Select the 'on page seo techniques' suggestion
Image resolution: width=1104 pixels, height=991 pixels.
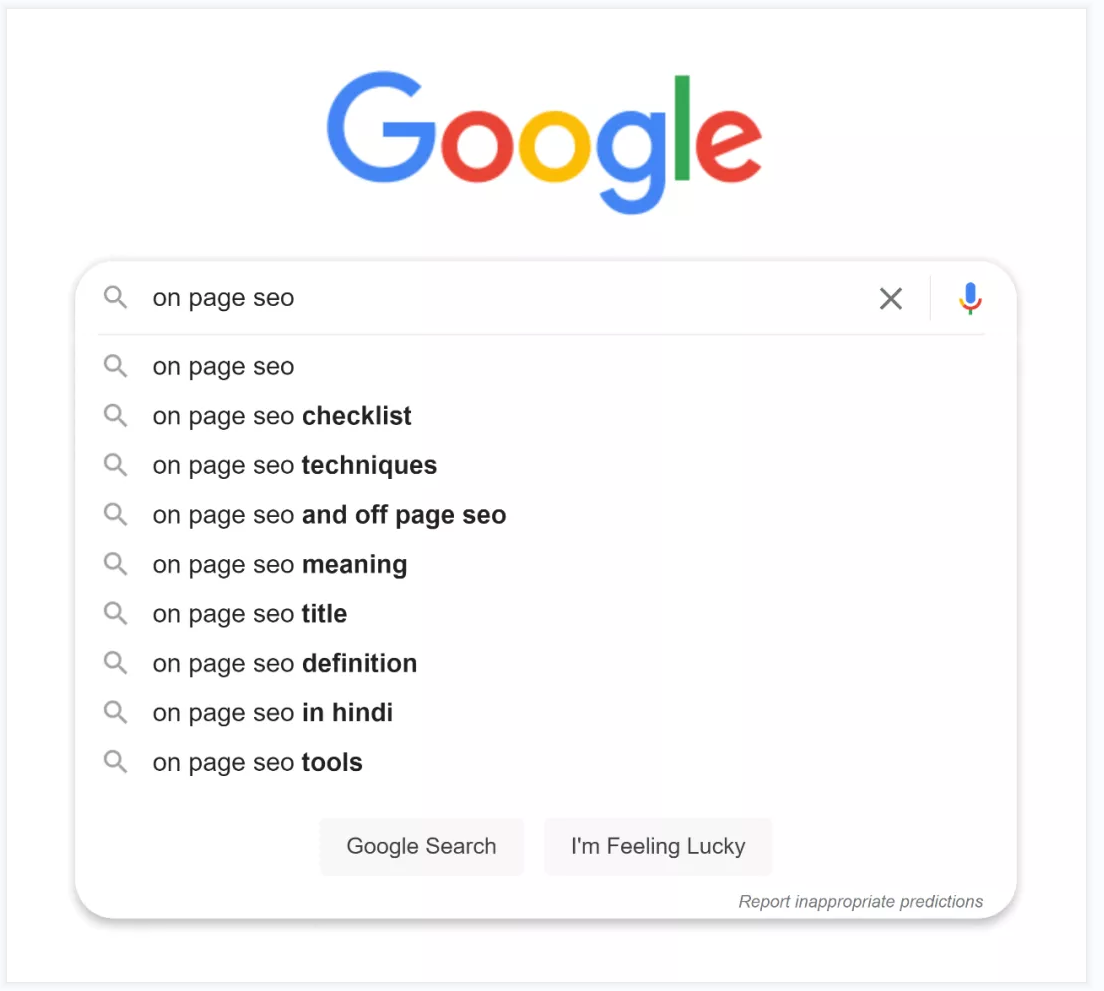click(294, 465)
